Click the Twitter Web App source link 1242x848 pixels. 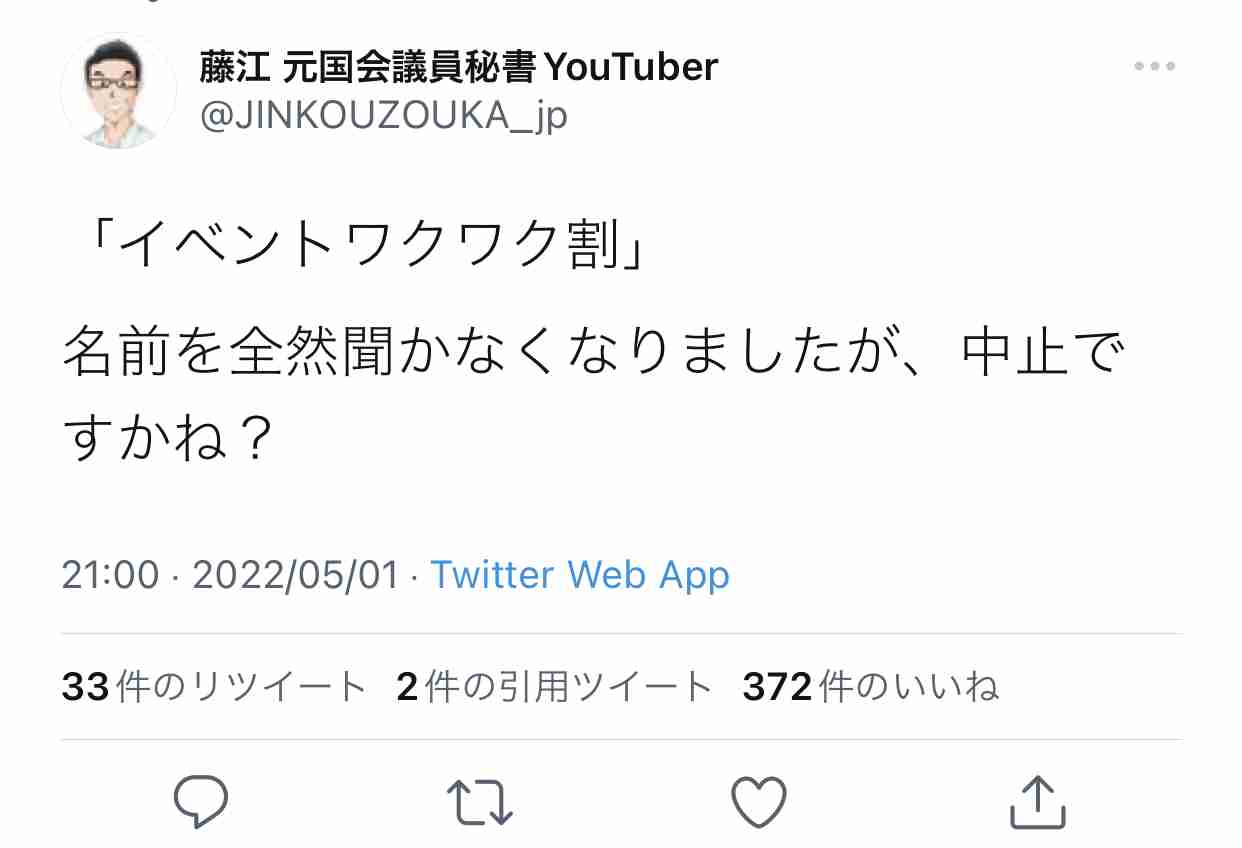[x=580, y=575]
